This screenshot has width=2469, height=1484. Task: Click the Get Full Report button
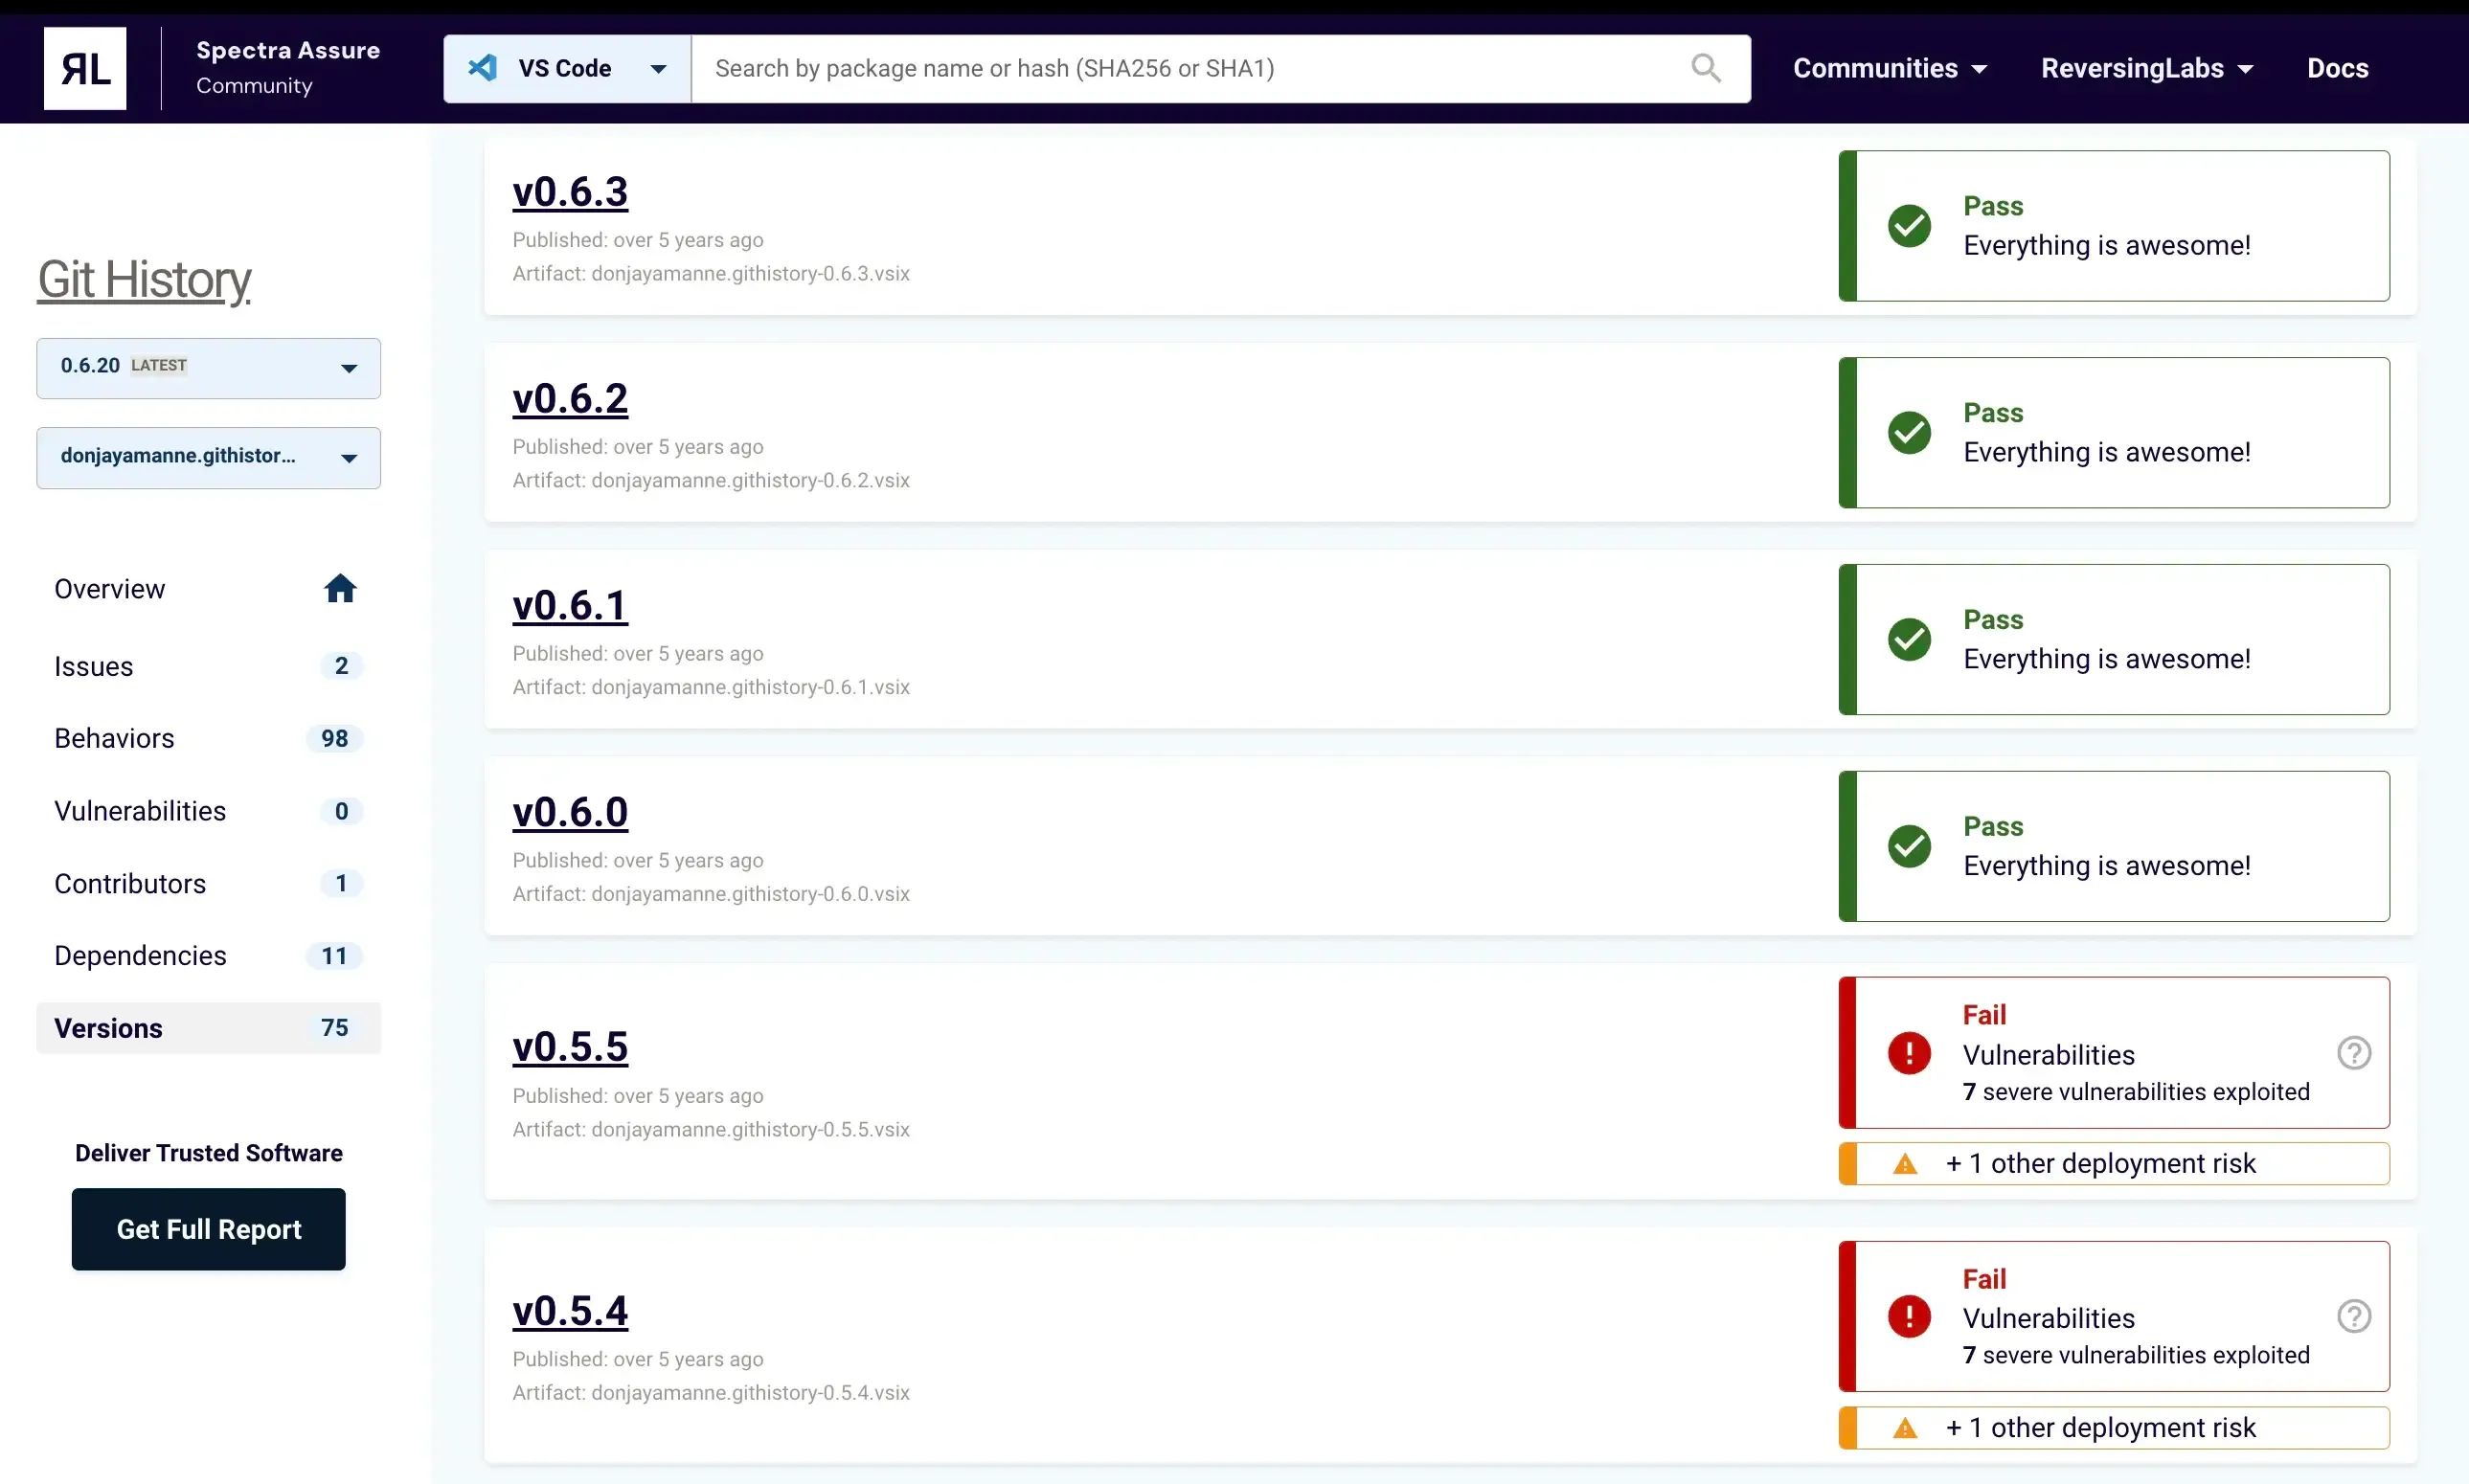(x=208, y=1229)
